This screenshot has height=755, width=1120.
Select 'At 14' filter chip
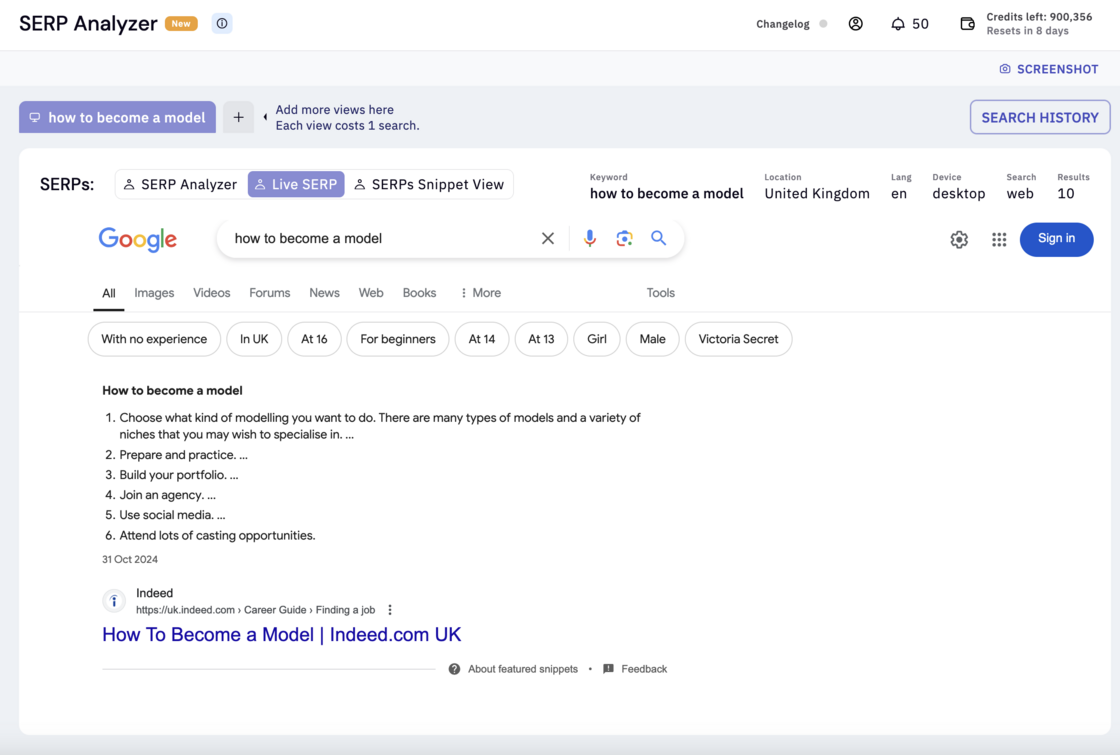(481, 339)
